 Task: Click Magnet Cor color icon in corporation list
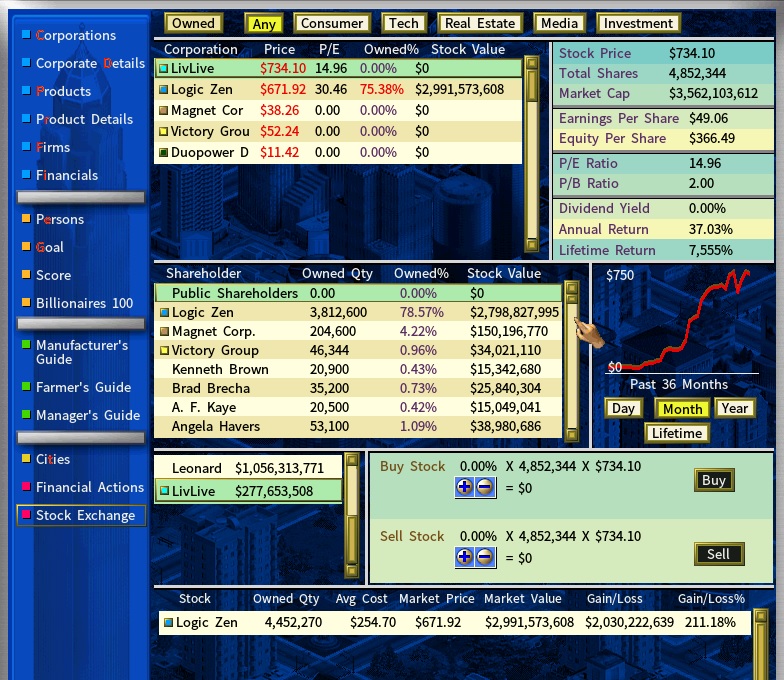point(164,110)
